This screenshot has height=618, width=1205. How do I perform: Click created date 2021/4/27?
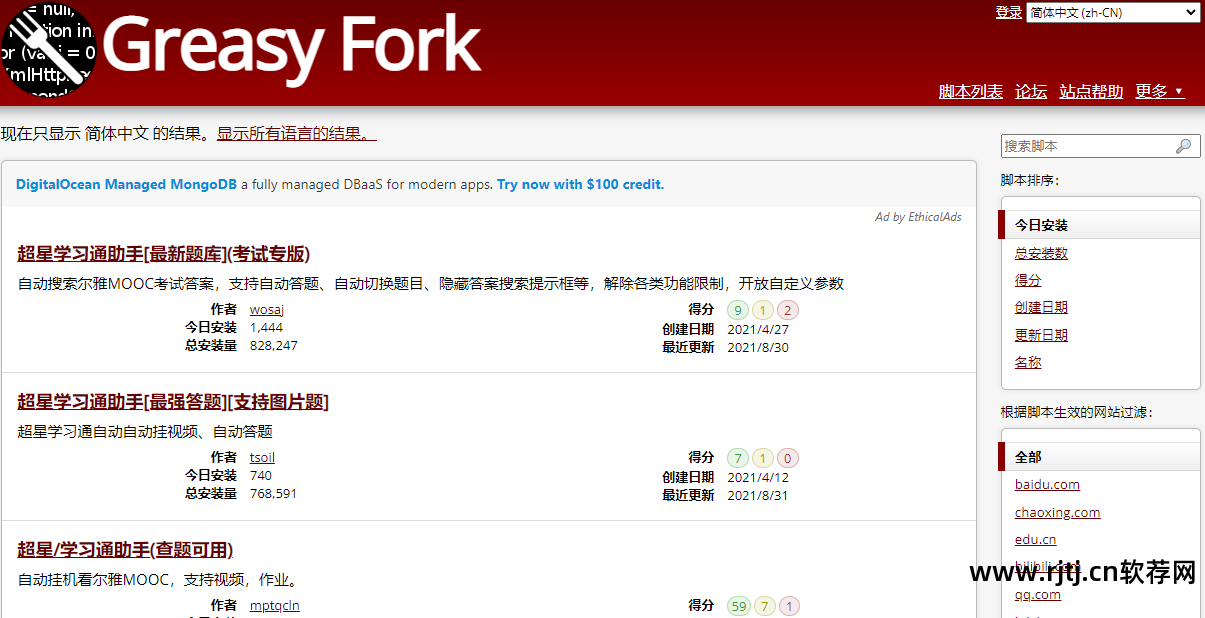coord(757,329)
